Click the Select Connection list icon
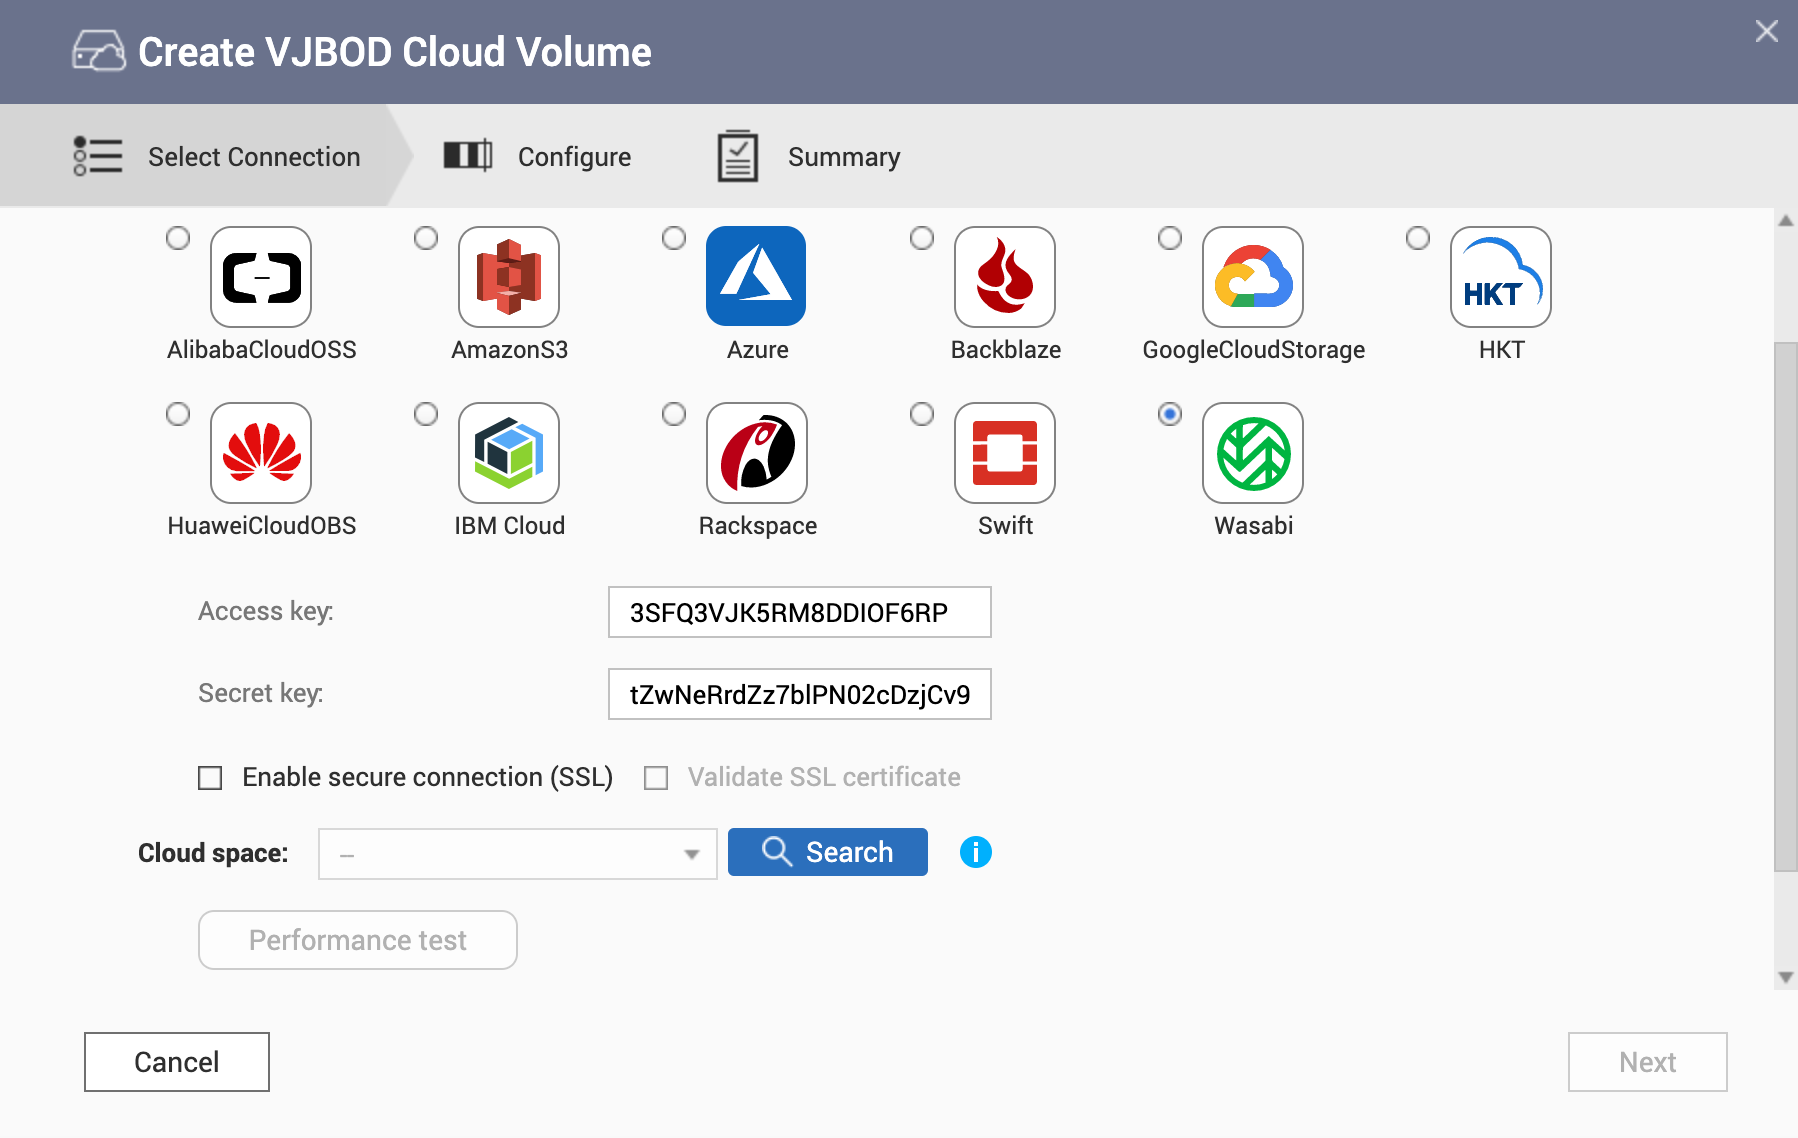The height and width of the screenshot is (1138, 1798). pyautogui.click(x=98, y=156)
